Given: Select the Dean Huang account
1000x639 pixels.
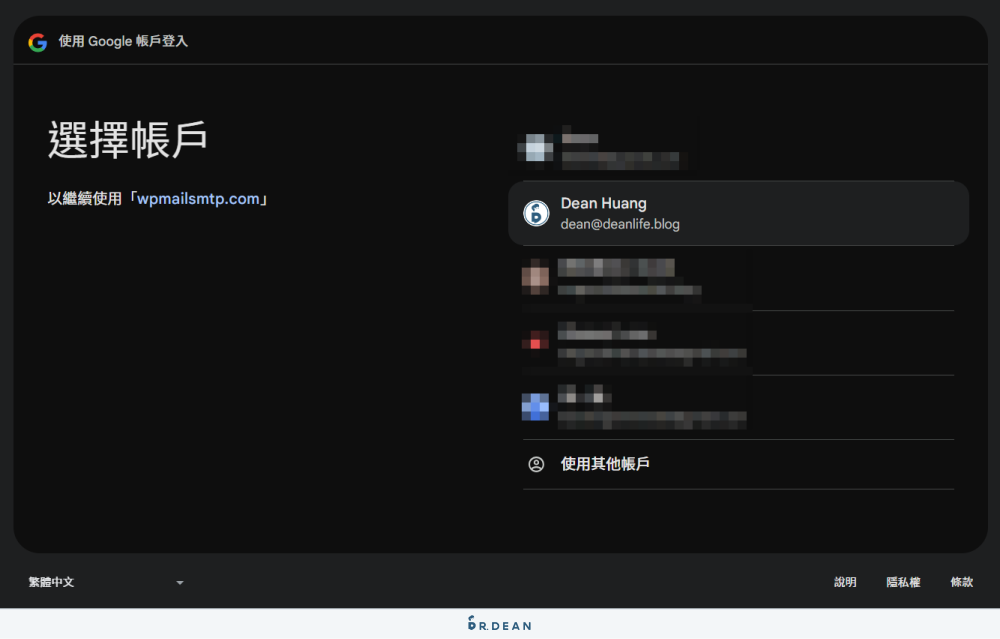Looking at the screenshot, I should point(737,213).
